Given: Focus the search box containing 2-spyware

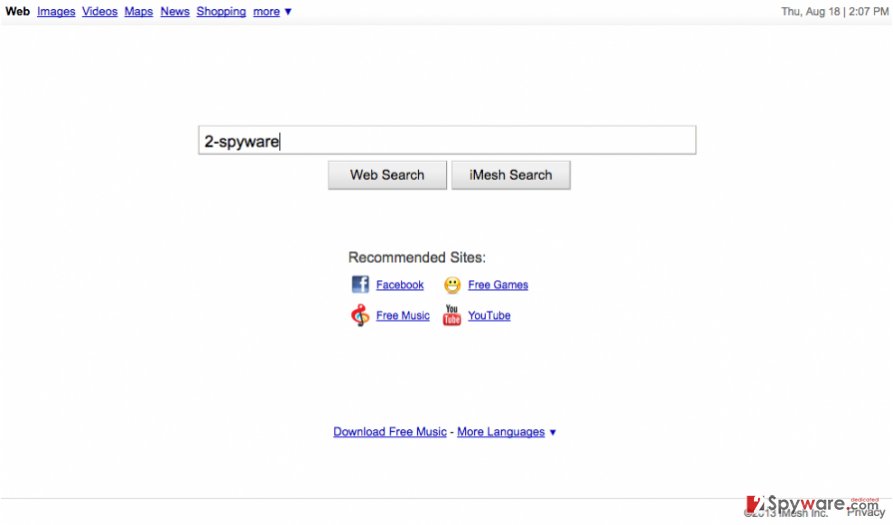Looking at the screenshot, I should tap(447, 140).
